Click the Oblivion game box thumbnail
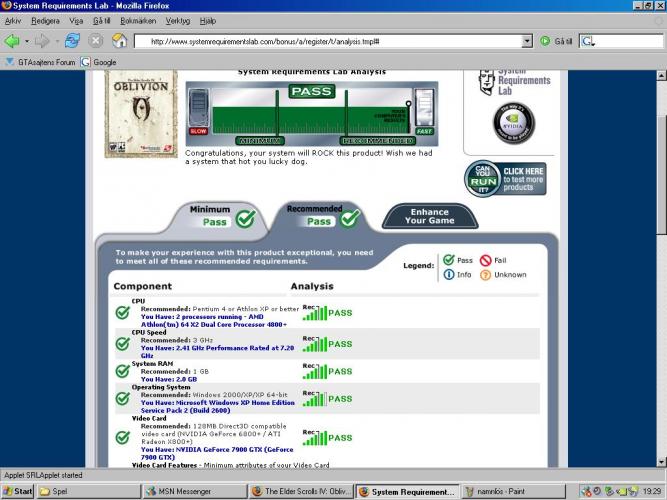The height and width of the screenshot is (500, 667). click(x=140, y=112)
